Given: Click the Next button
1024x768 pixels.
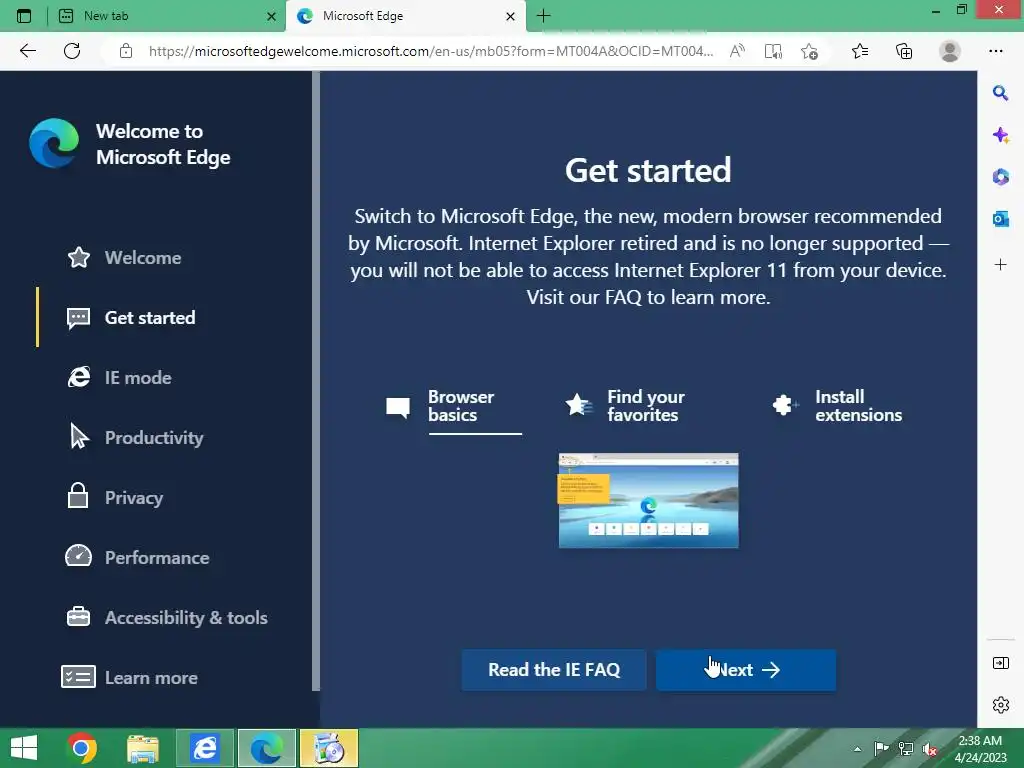Looking at the screenshot, I should pyautogui.click(x=746, y=670).
